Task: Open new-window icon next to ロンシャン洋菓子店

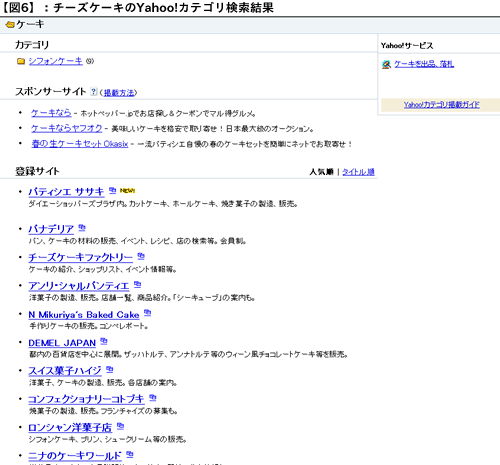Action: (x=120, y=426)
